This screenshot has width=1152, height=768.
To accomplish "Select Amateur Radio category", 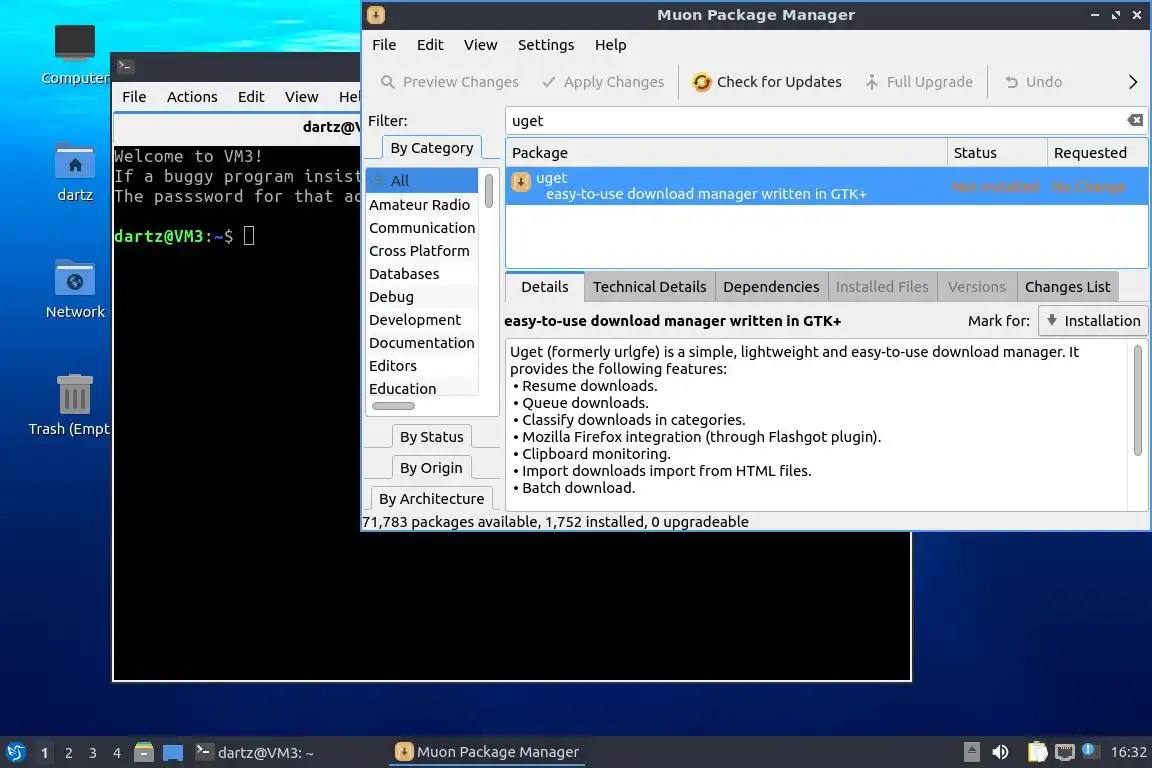I will pyautogui.click(x=422, y=204).
